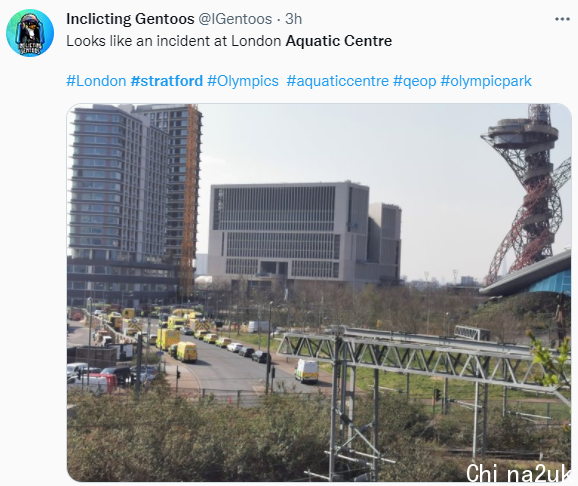The image size is (578, 486).
Task: Open the tweet's three-dot more options menu
Action: coord(562,19)
